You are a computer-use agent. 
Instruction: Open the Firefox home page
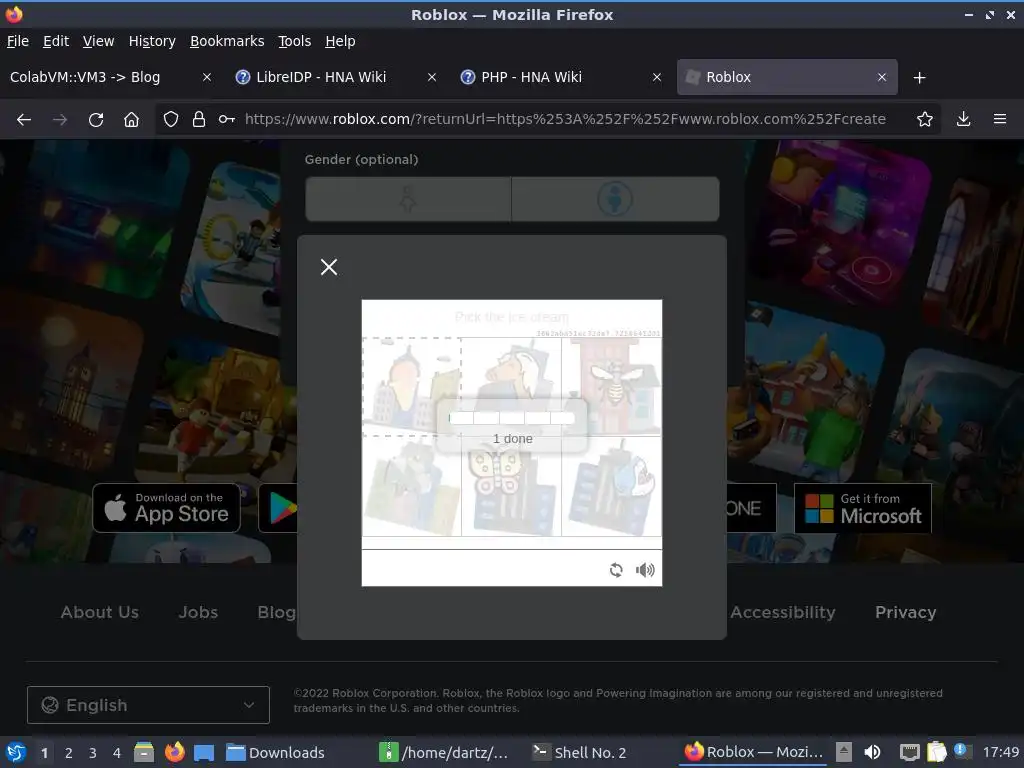(131, 120)
